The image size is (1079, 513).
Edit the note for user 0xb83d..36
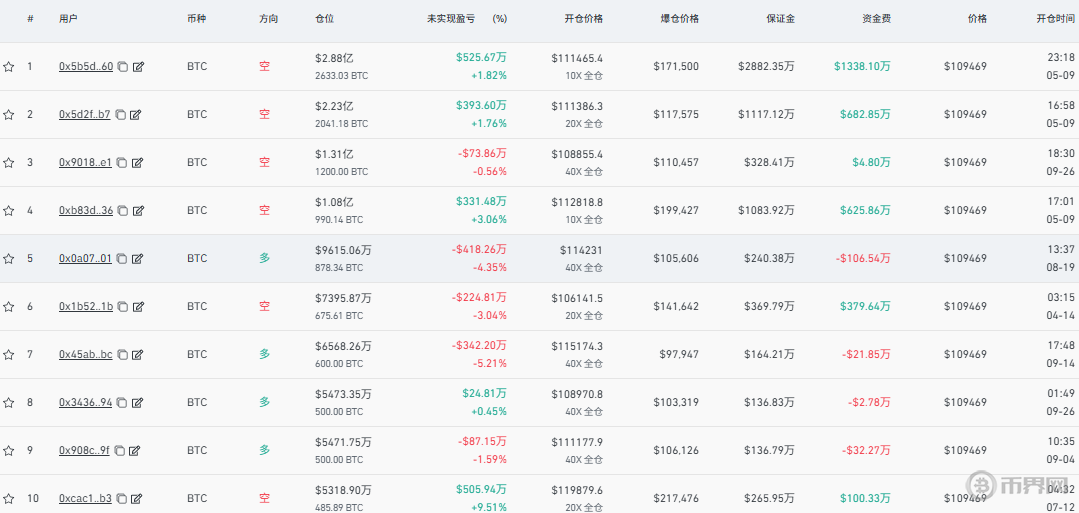138,211
